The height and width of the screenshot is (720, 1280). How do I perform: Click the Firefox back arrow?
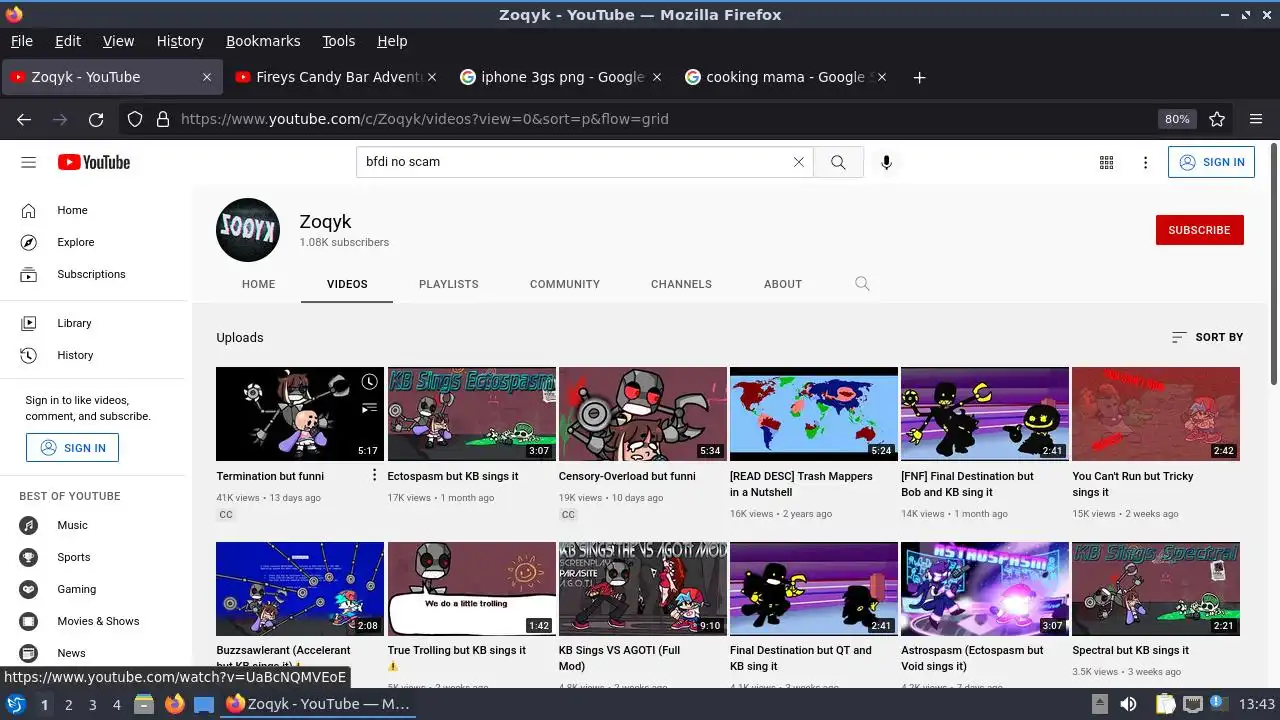(x=24, y=119)
